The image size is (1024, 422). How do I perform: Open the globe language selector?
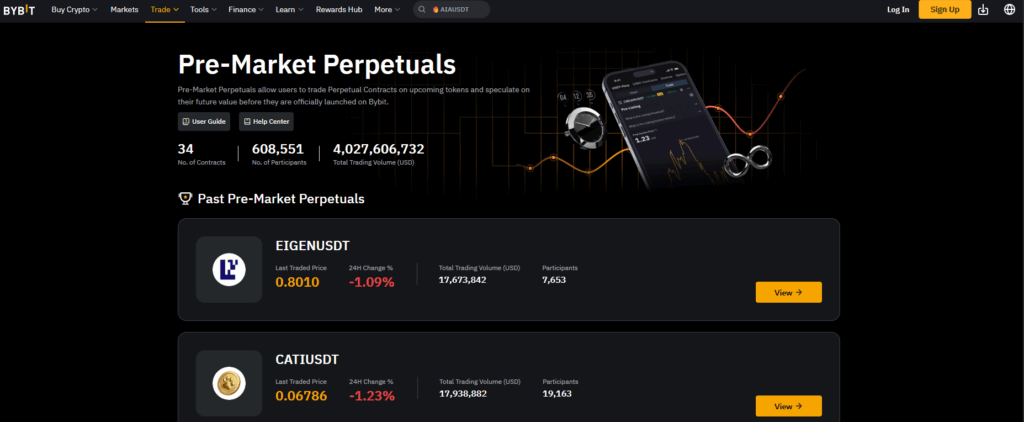(1008, 10)
